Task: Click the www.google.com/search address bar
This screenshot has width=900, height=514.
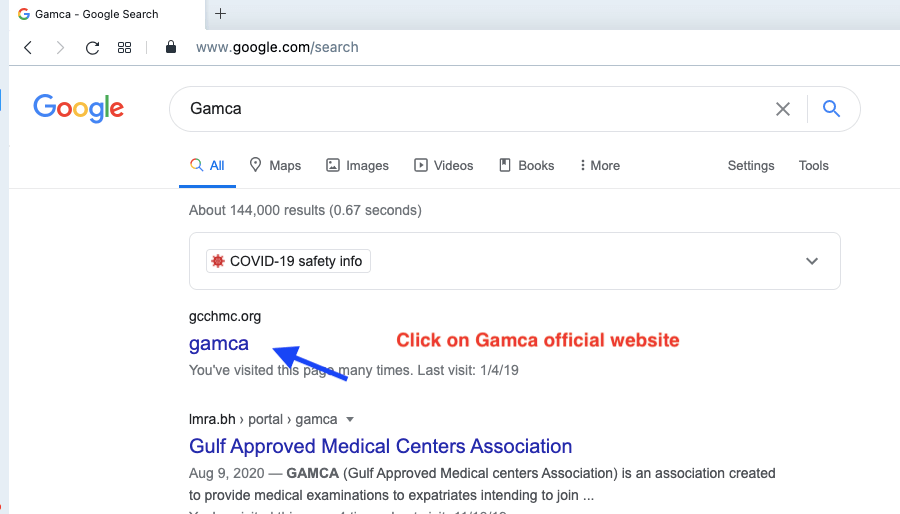Action: pos(277,47)
